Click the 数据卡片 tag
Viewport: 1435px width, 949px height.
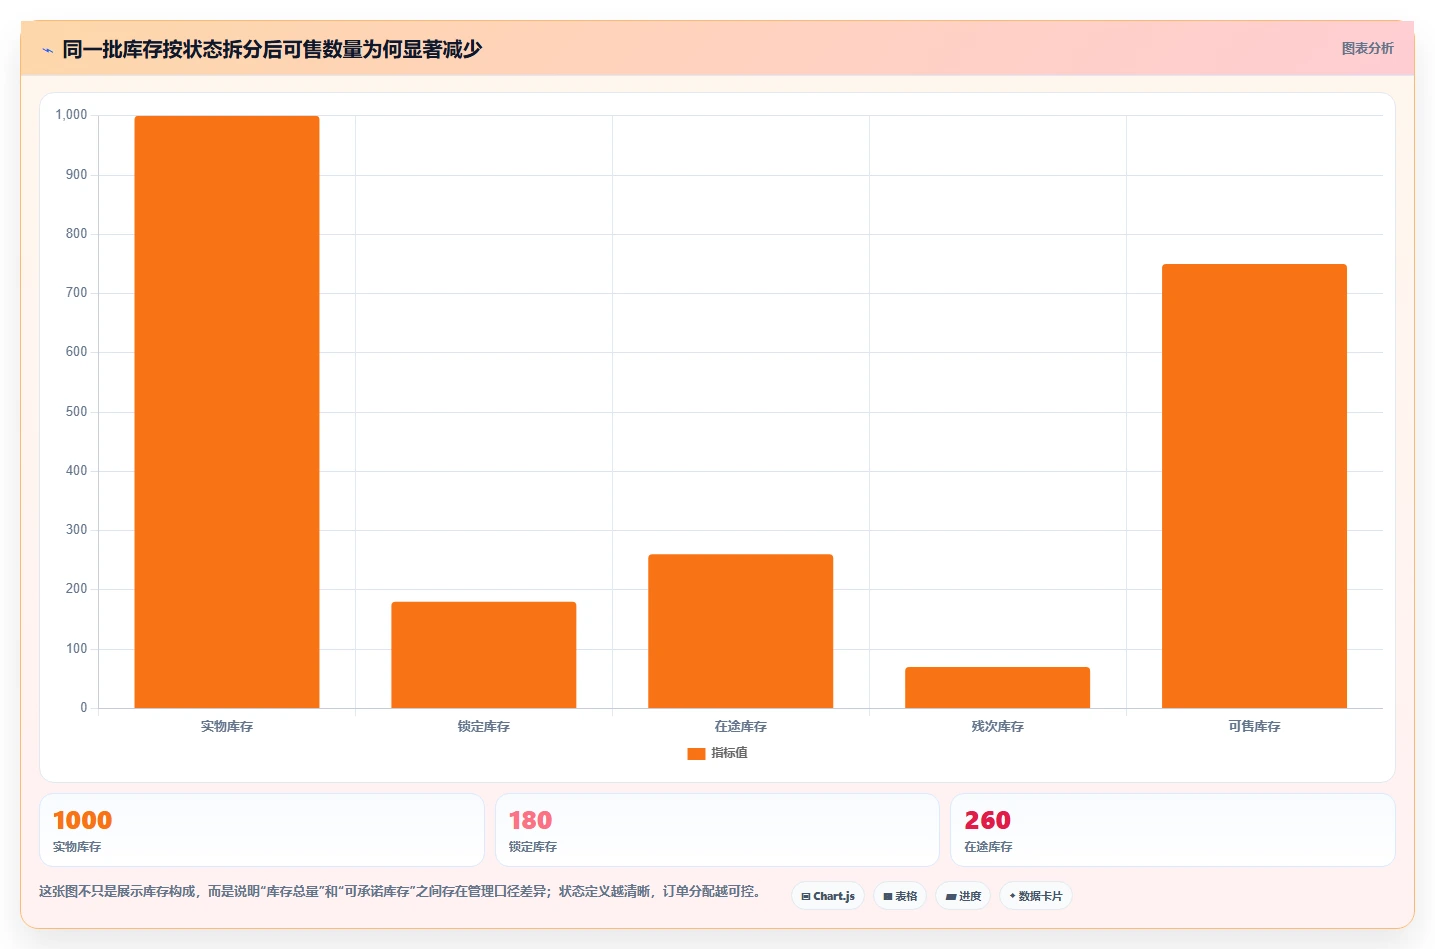click(x=1036, y=896)
